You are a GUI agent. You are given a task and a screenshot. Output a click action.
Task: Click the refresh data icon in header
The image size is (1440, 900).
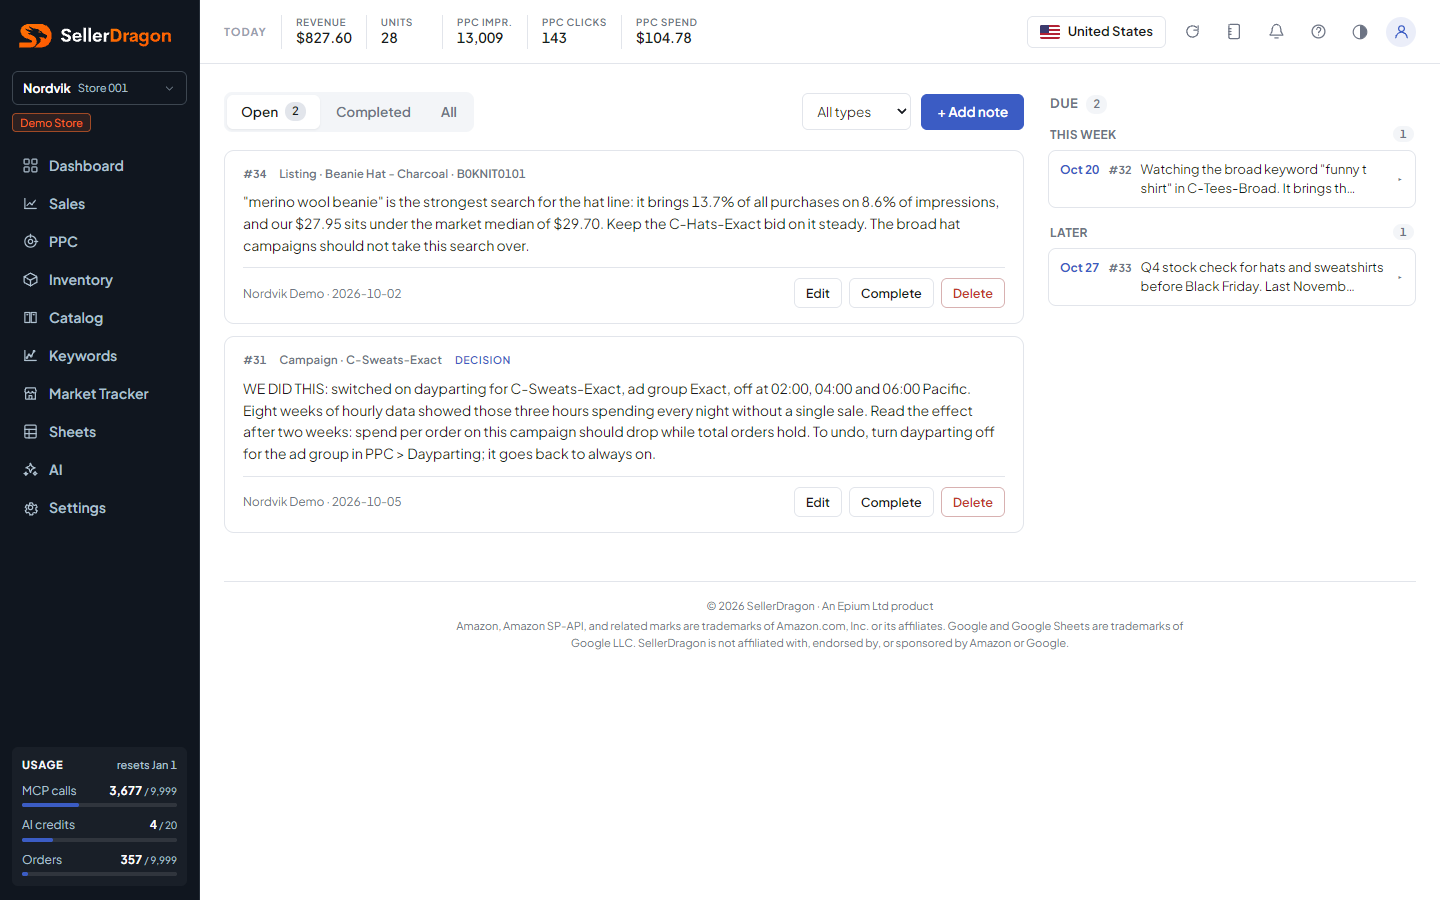[x=1192, y=32]
